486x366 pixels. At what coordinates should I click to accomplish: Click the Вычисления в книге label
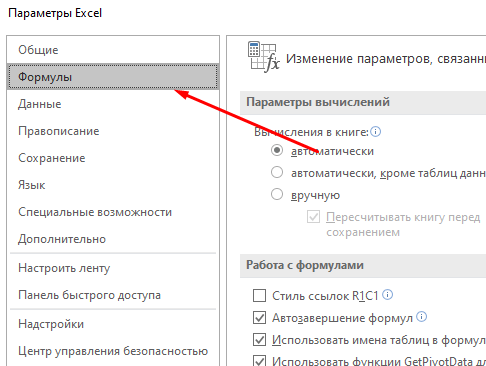[311, 132]
